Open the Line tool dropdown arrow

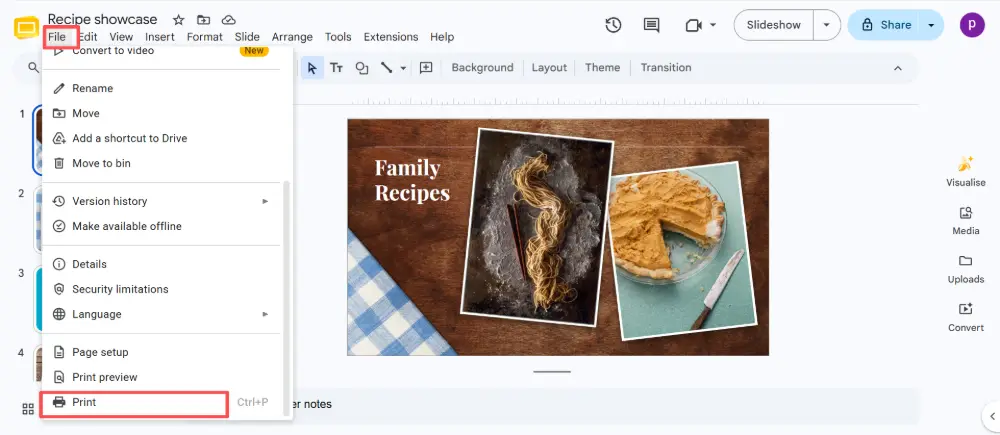point(403,68)
